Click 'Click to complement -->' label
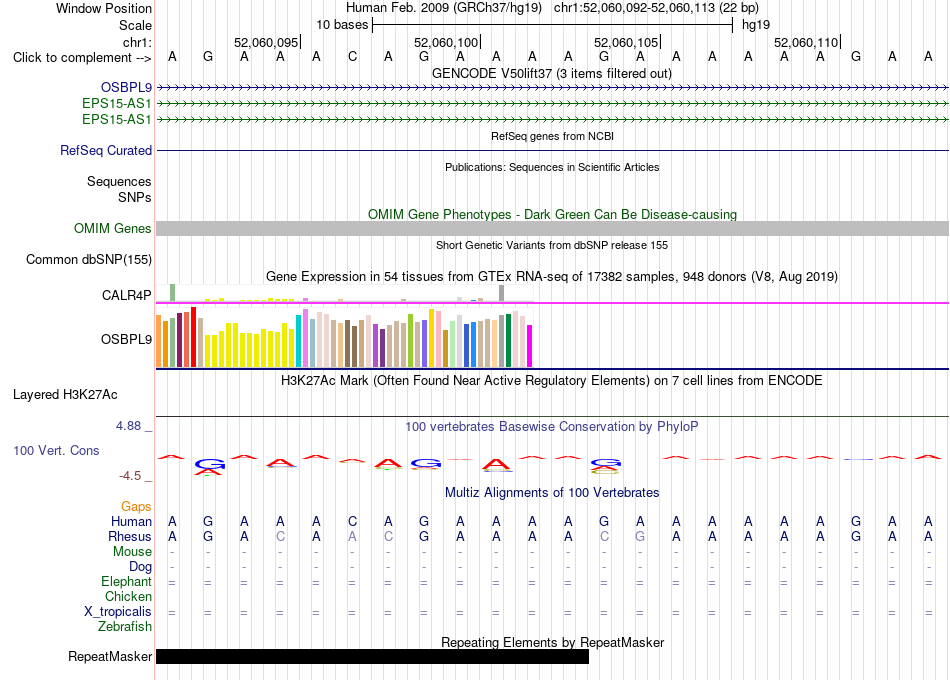The image size is (950, 680). point(82,58)
